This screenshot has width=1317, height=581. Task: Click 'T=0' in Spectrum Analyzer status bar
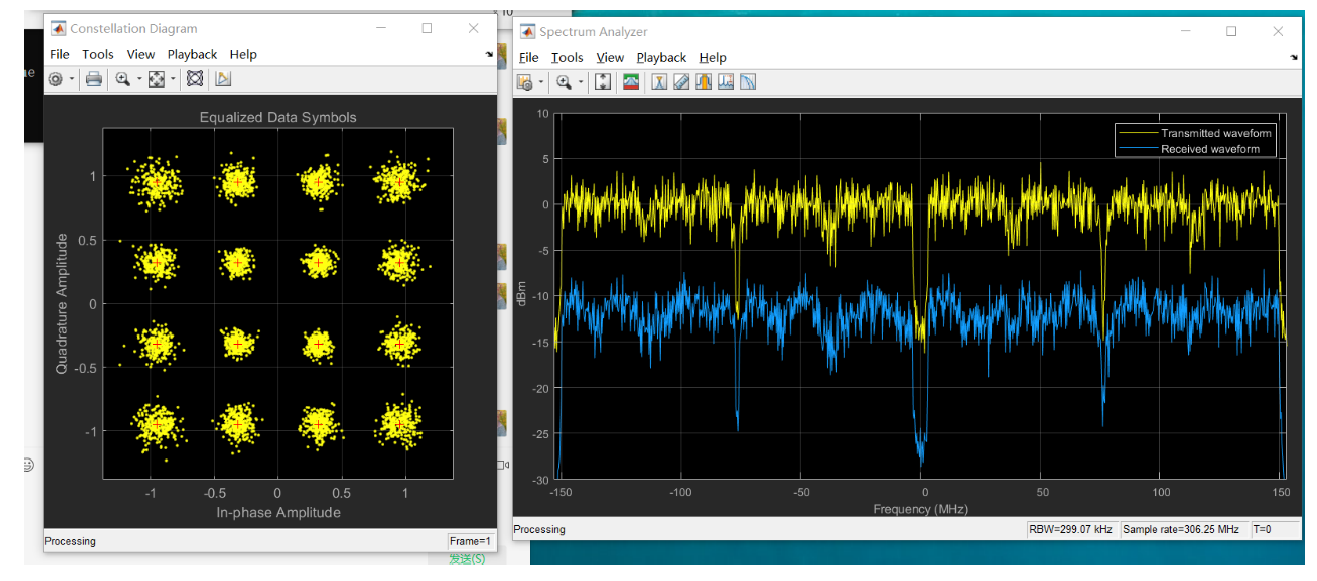pyautogui.click(x=1261, y=530)
